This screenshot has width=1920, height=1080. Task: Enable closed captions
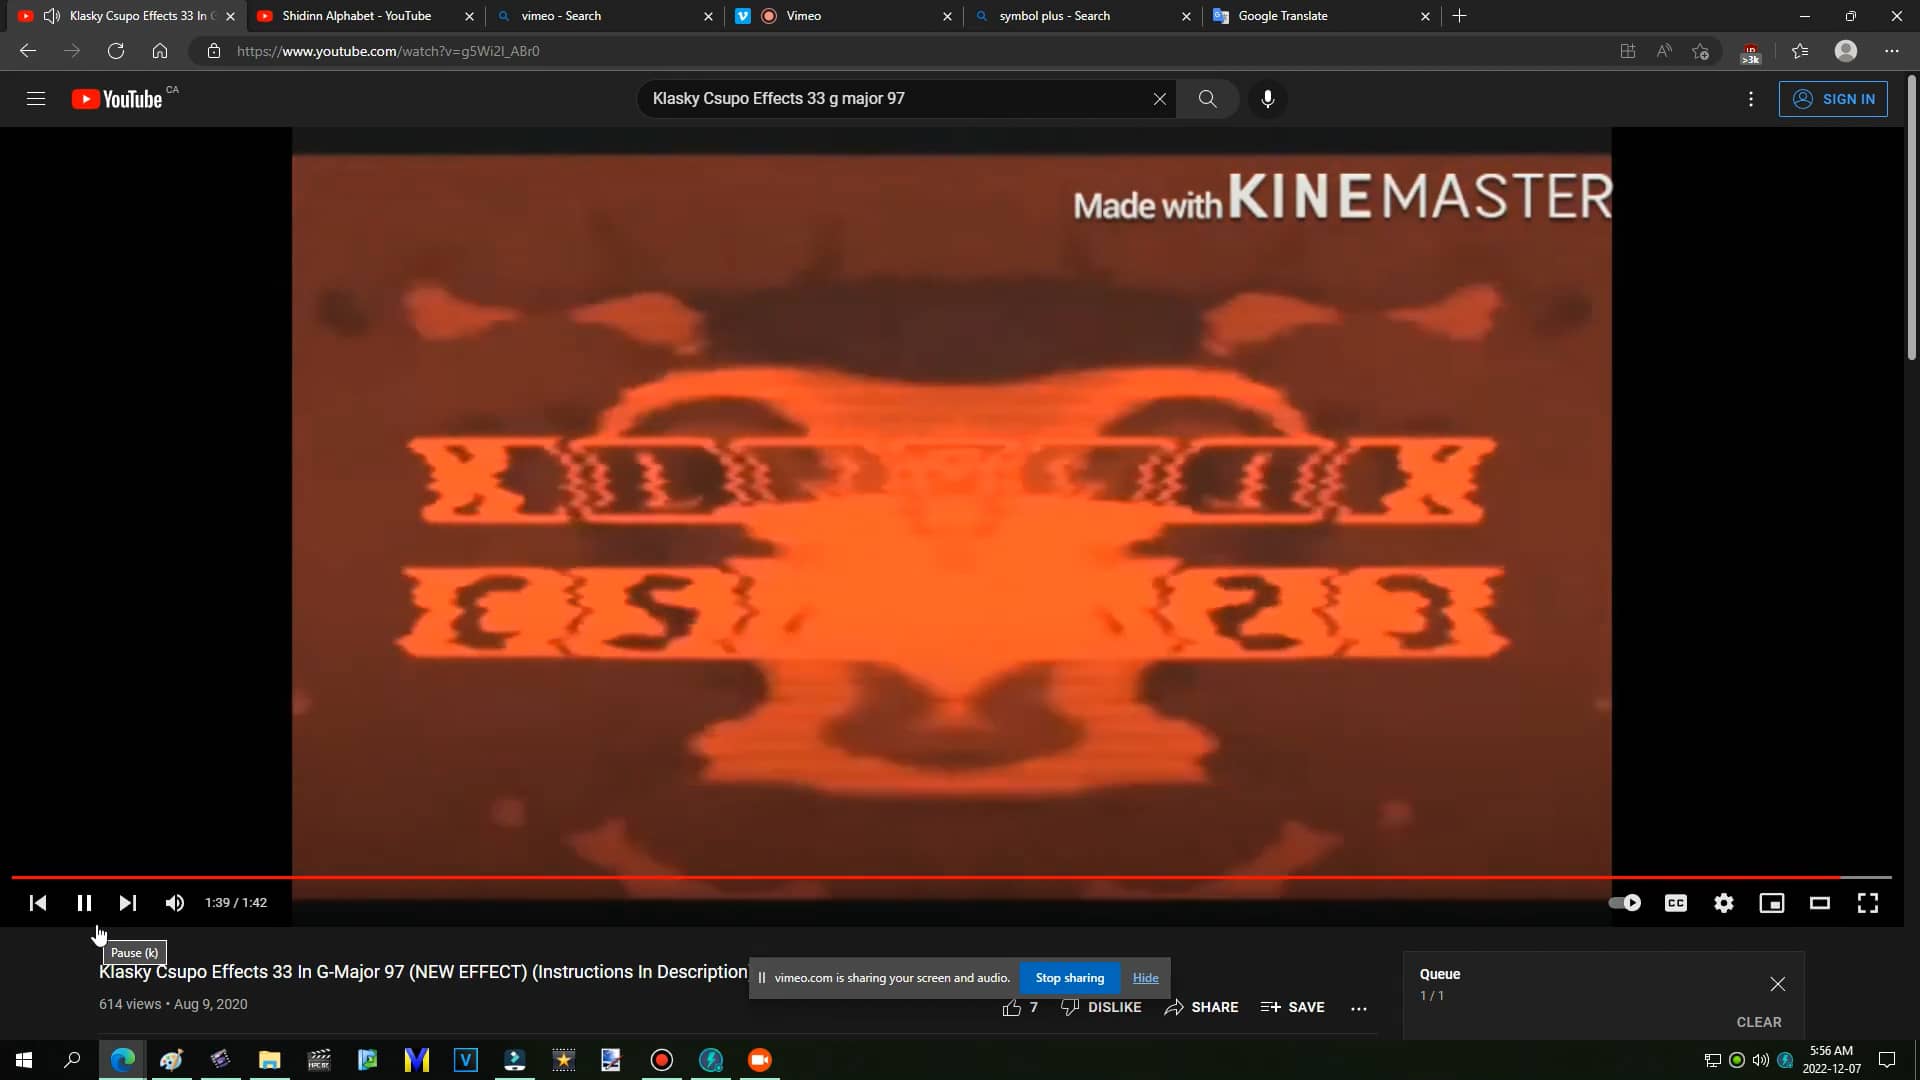(x=1675, y=902)
